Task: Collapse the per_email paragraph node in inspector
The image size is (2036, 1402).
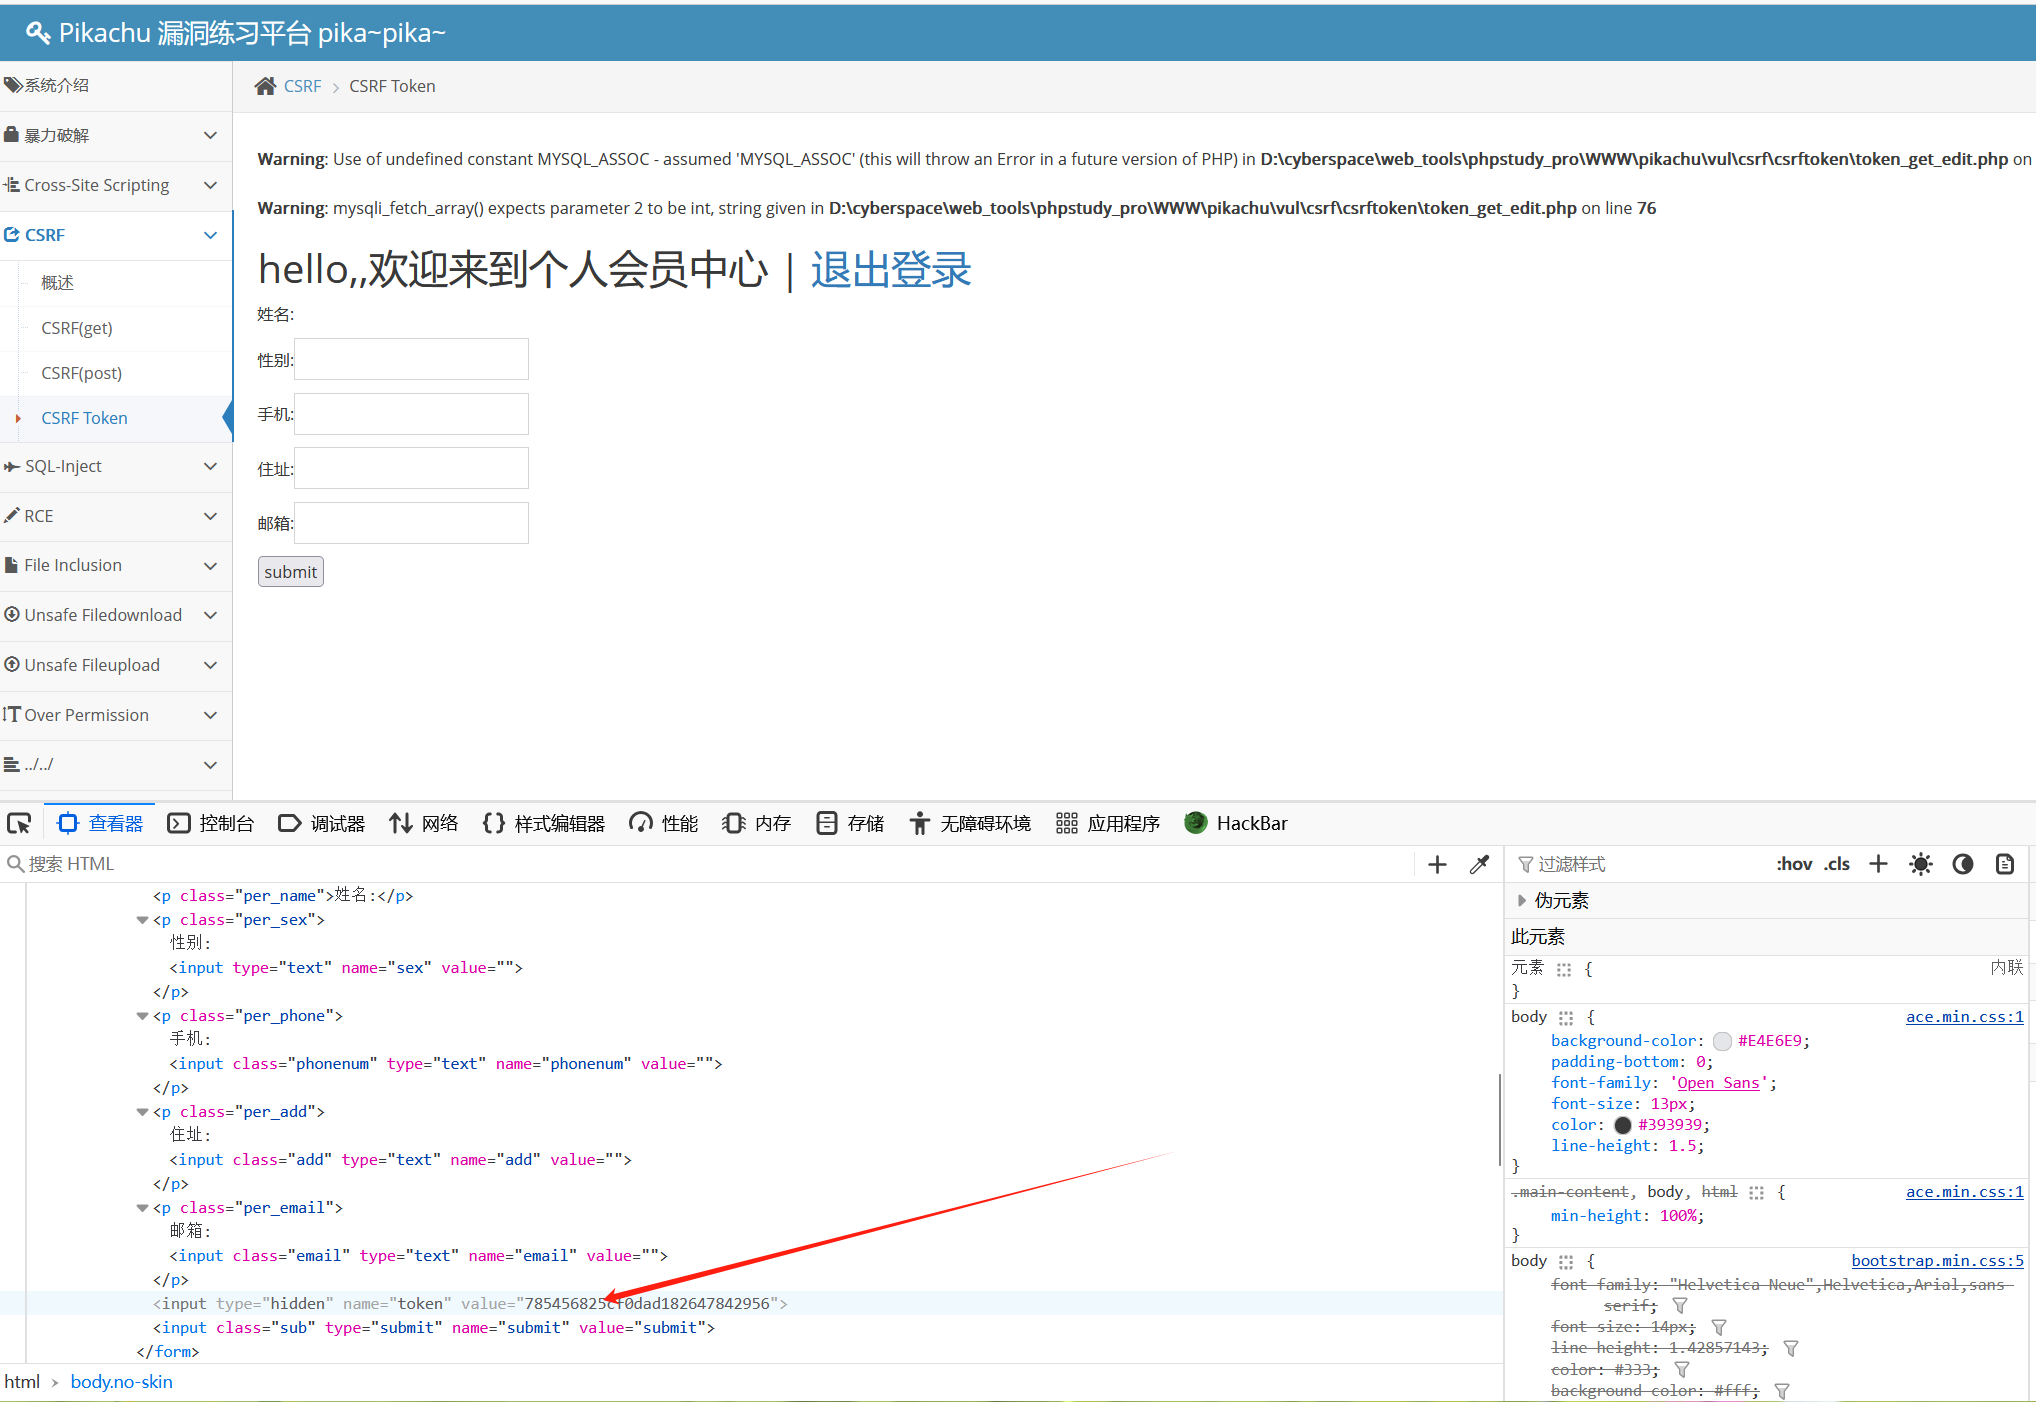Action: tap(142, 1208)
